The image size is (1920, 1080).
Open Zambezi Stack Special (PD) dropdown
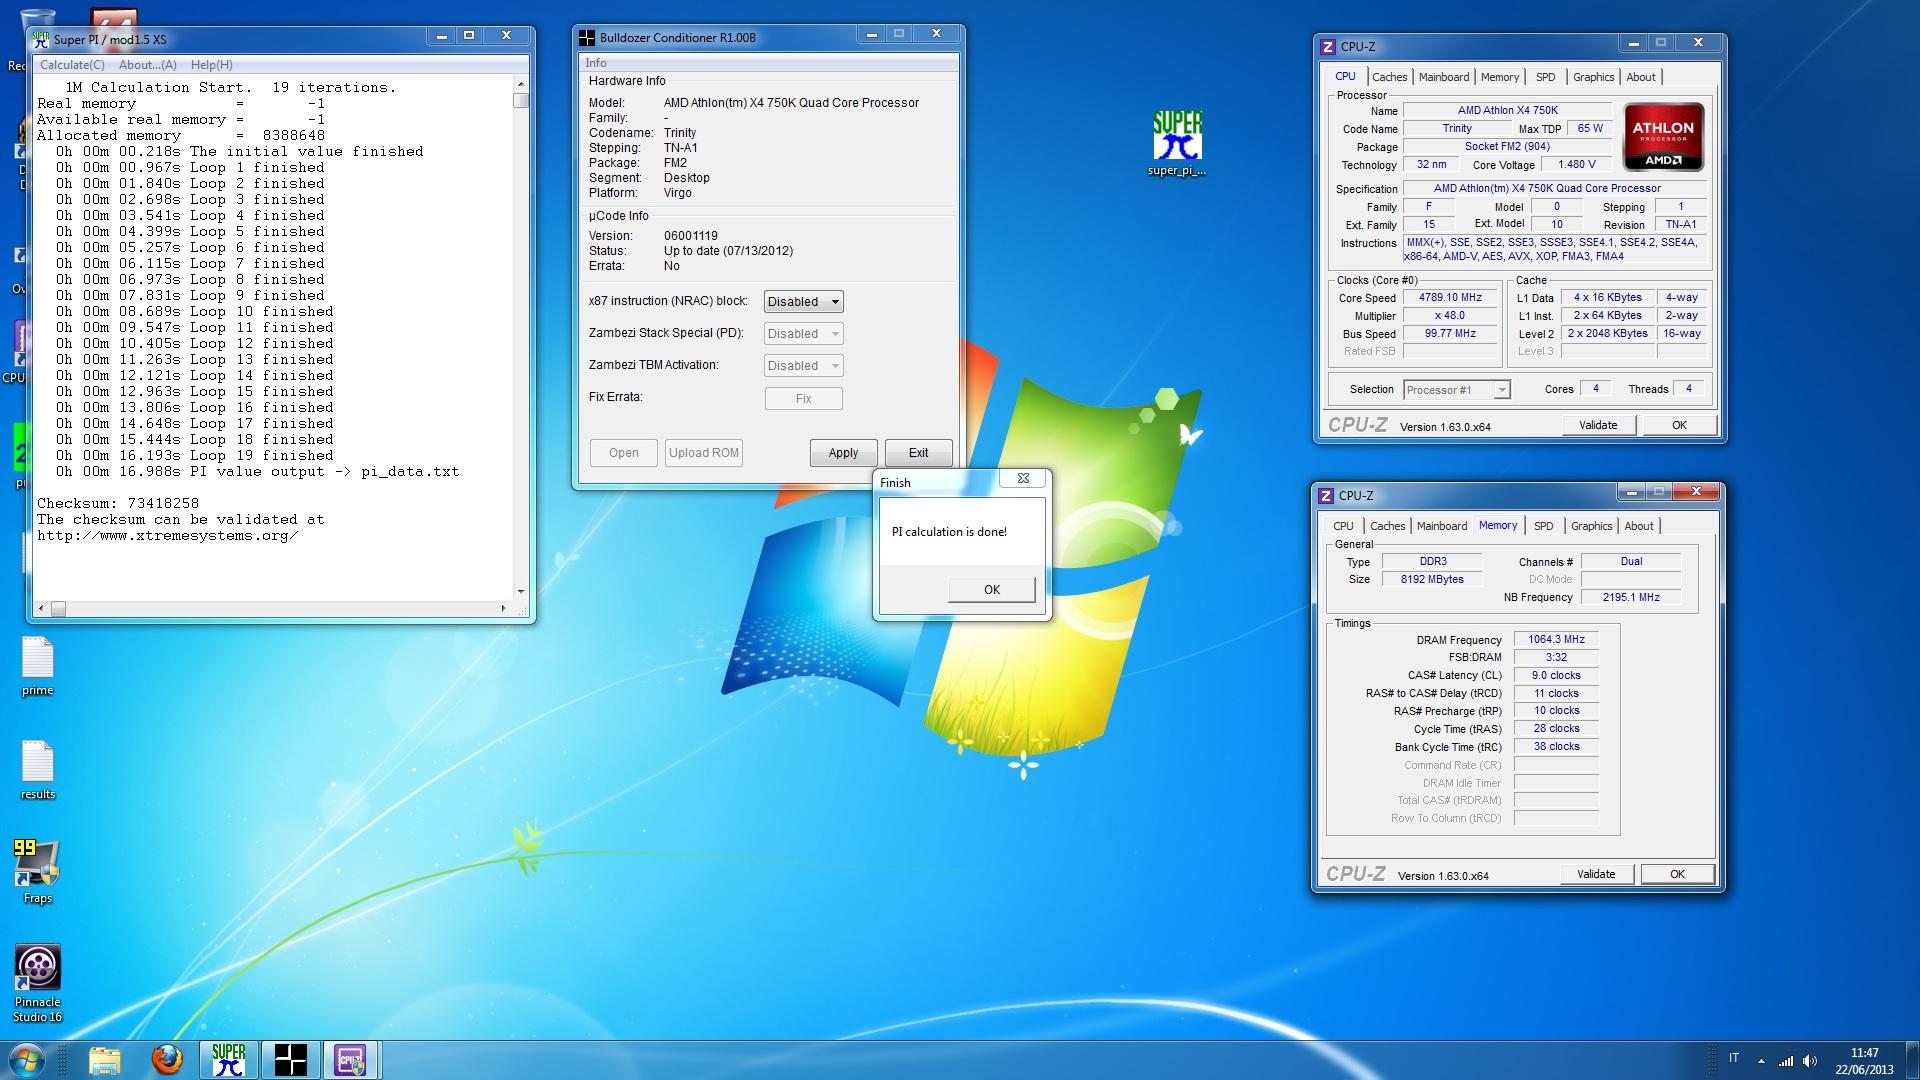(x=803, y=334)
